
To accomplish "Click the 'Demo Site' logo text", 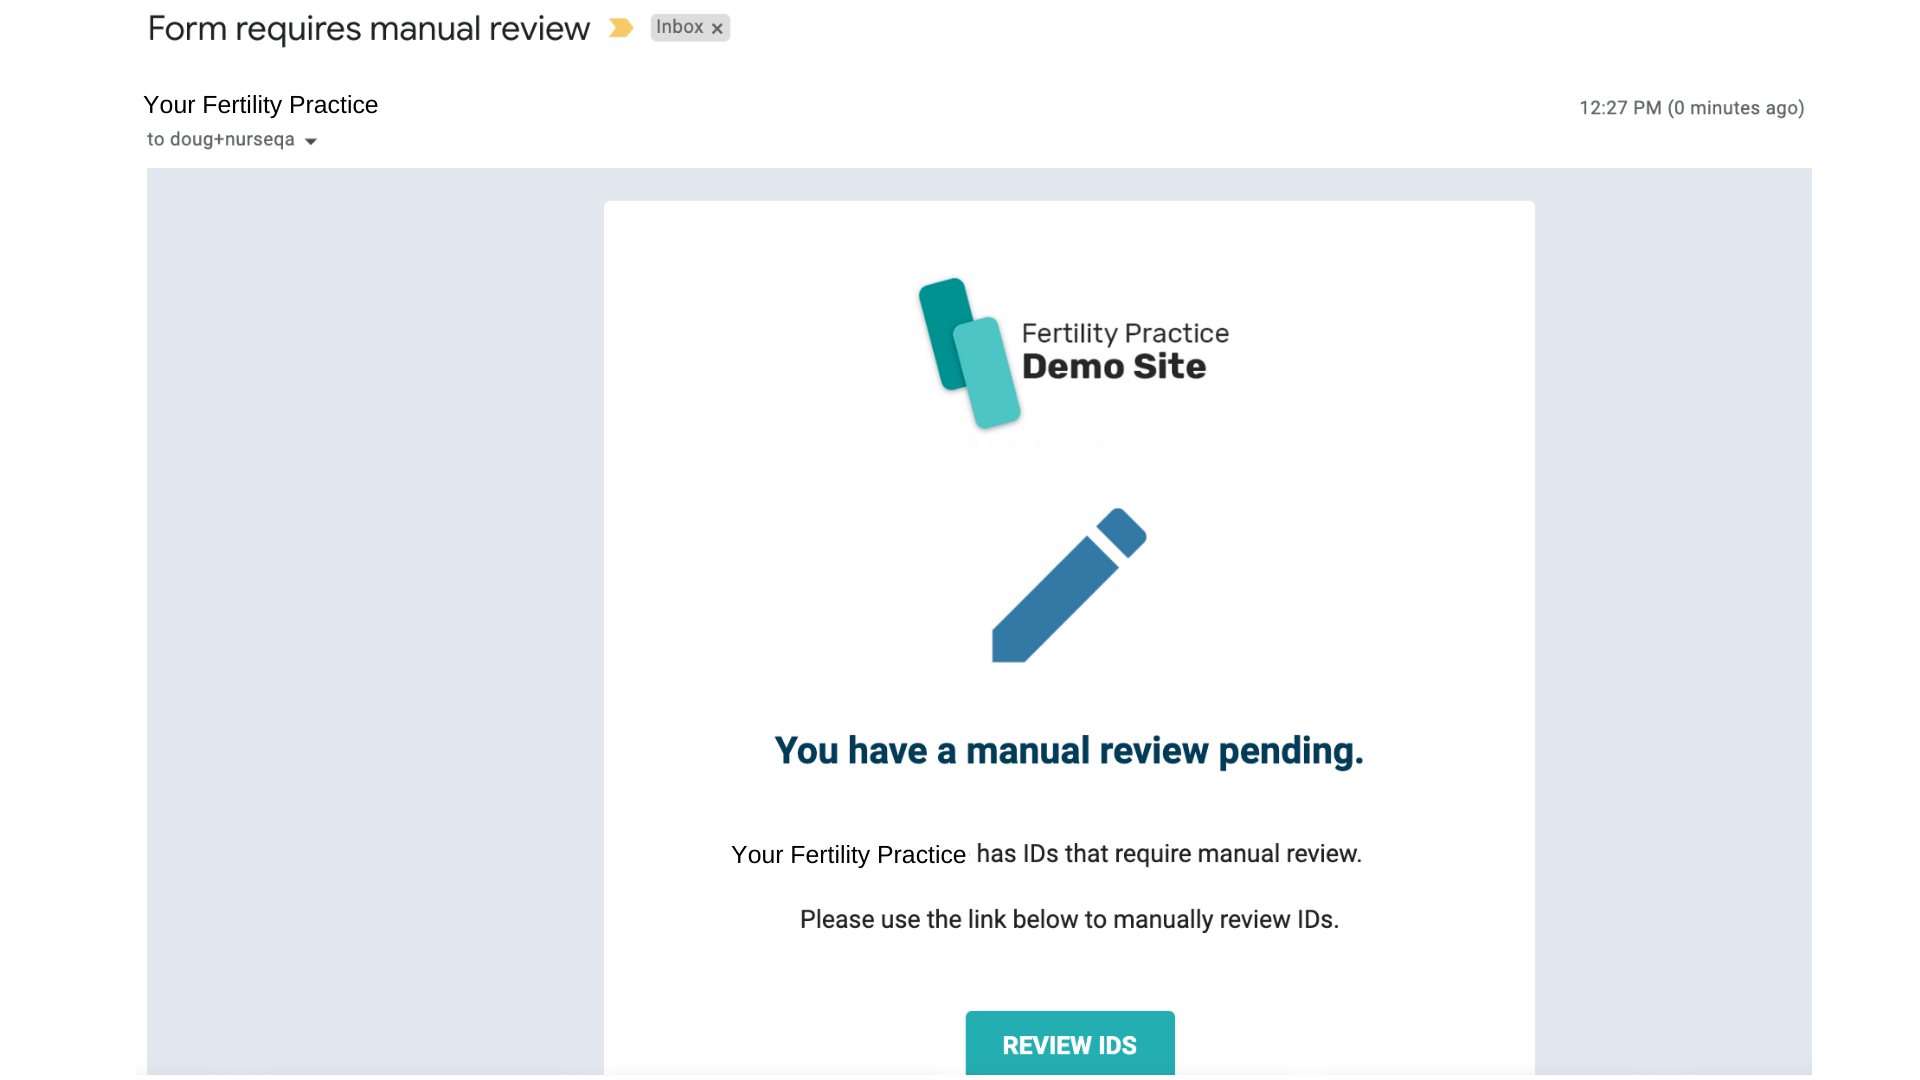I will pyautogui.click(x=1113, y=367).
